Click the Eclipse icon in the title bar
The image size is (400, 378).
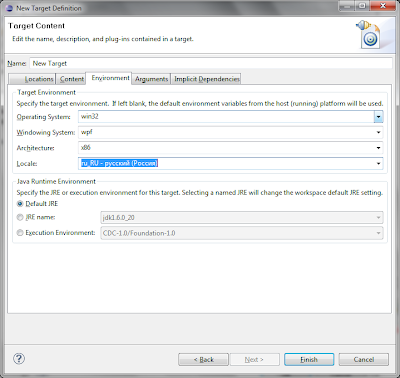coord(10,8)
